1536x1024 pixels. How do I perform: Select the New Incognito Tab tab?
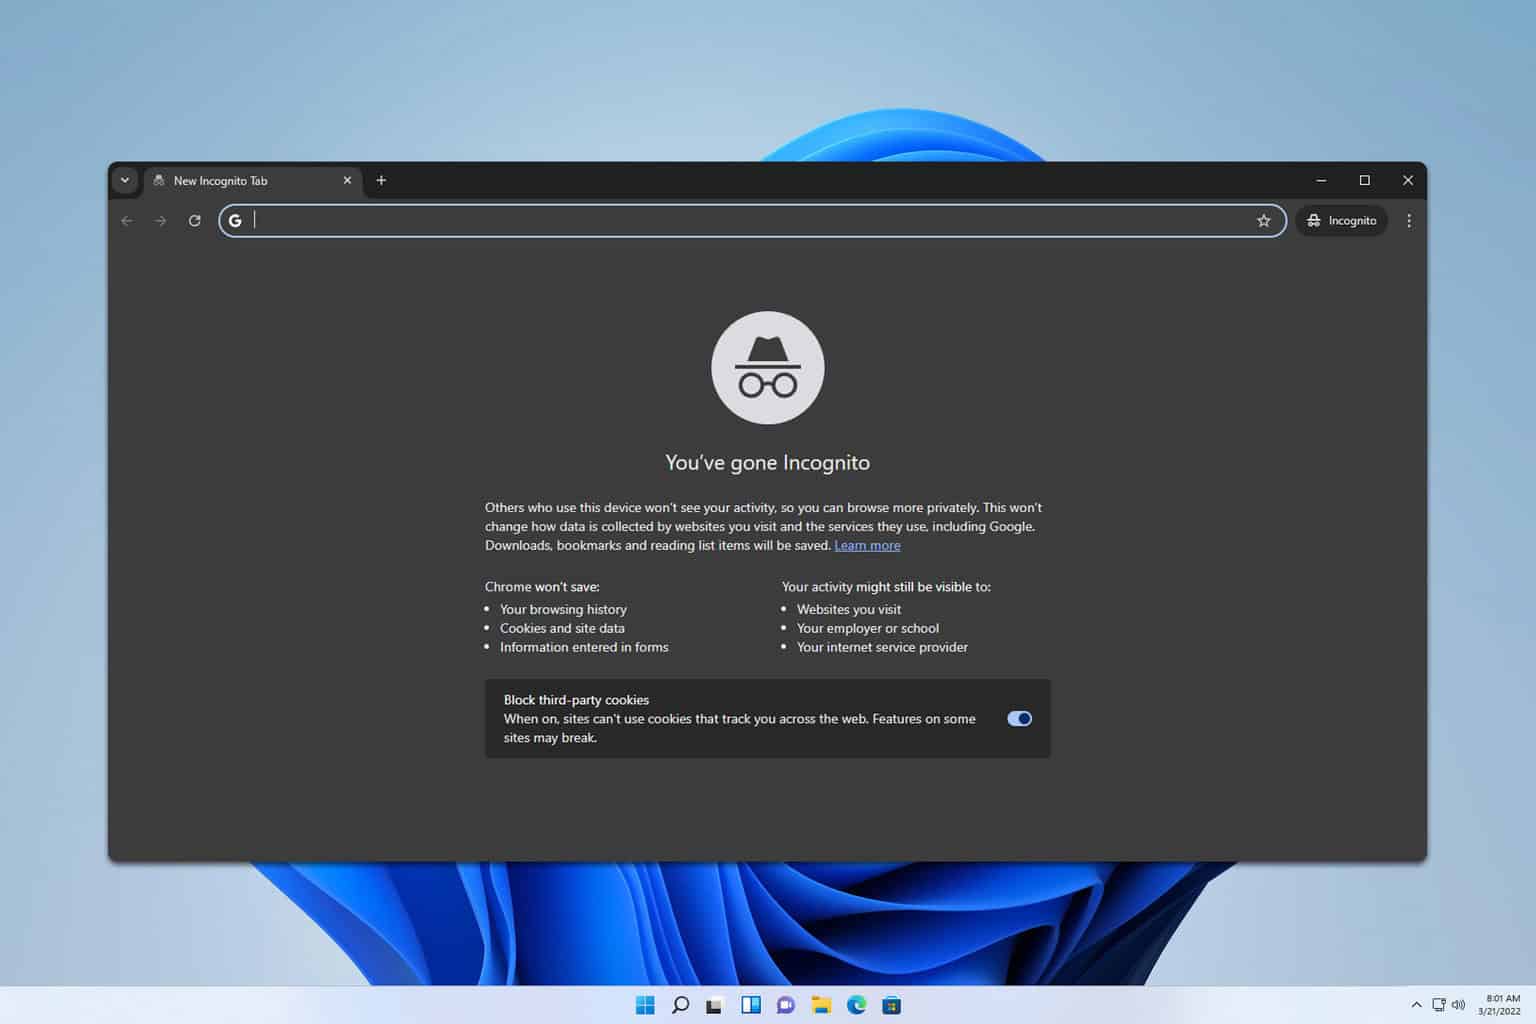(253, 181)
